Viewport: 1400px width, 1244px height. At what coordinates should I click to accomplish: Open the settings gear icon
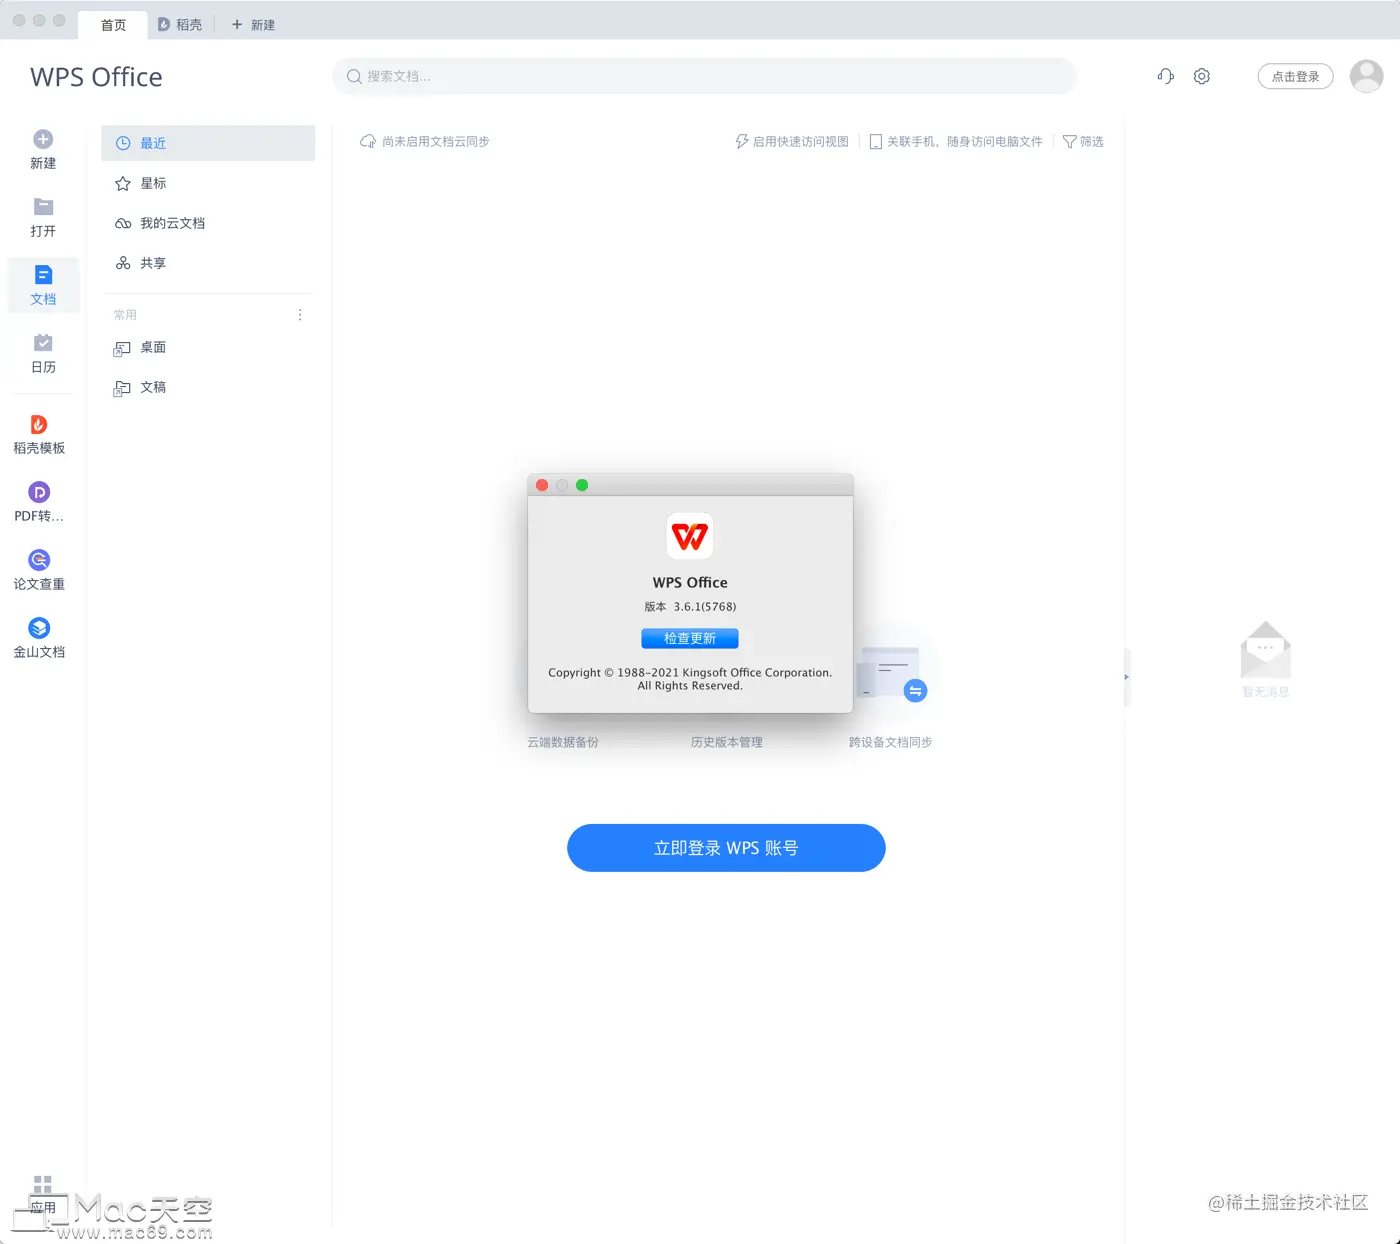[x=1202, y=76]
